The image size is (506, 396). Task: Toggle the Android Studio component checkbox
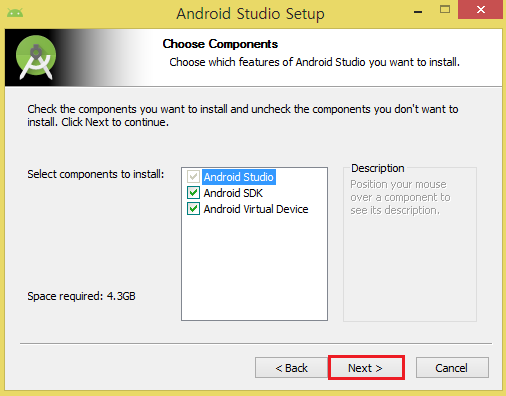193,177
